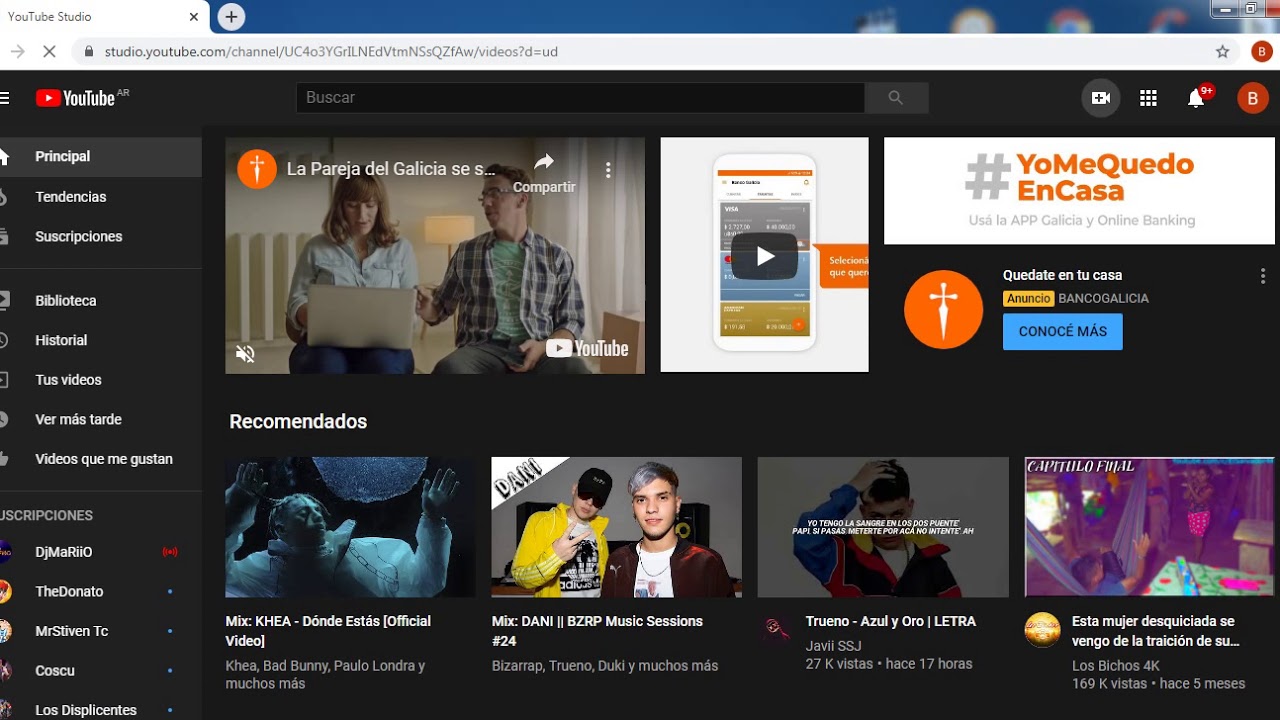The height and width of the screenshot is (720, 1280).
Task: Close the YouTube Studio browser tab
Action: click(x=193, y=17)
